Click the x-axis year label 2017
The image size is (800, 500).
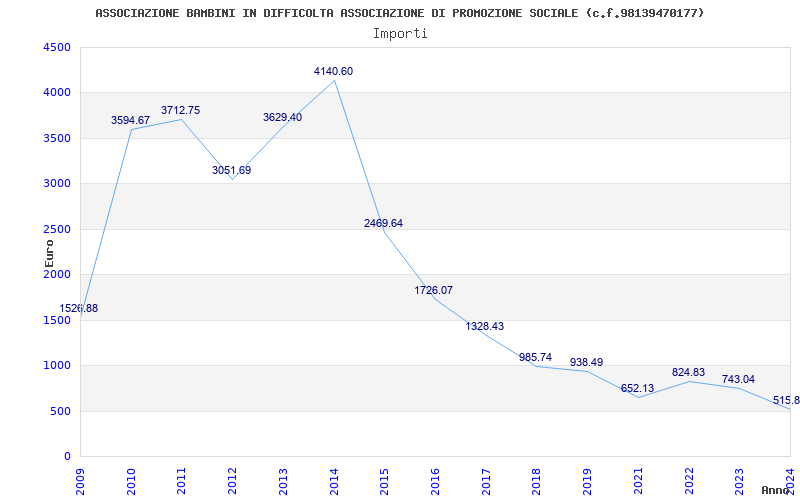[x=486, y=482]
